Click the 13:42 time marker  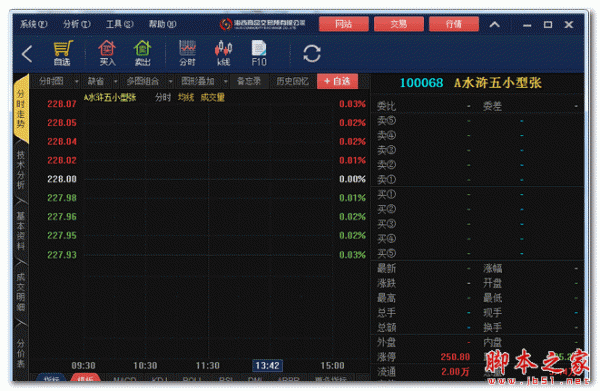click(267, 366)
